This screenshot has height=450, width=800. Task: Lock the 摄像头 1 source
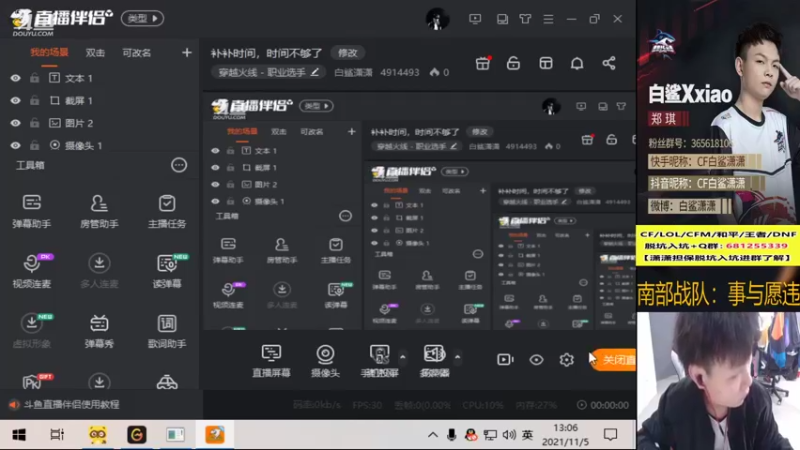point(34,145)
